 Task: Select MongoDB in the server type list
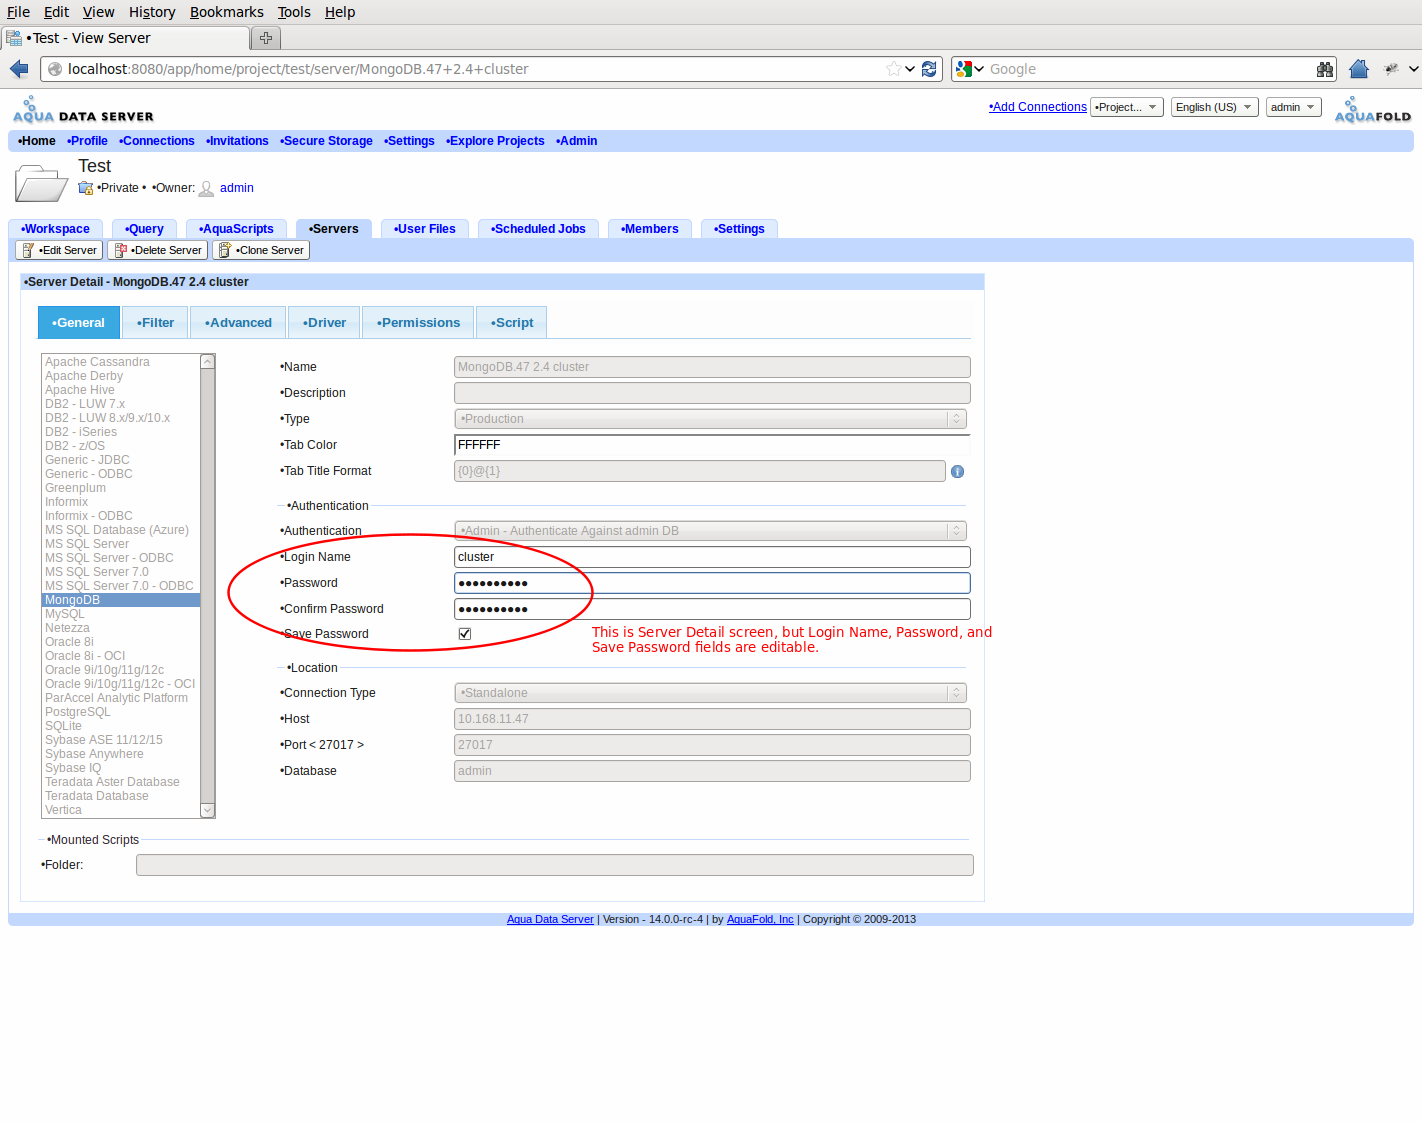[x=121, y=600]
